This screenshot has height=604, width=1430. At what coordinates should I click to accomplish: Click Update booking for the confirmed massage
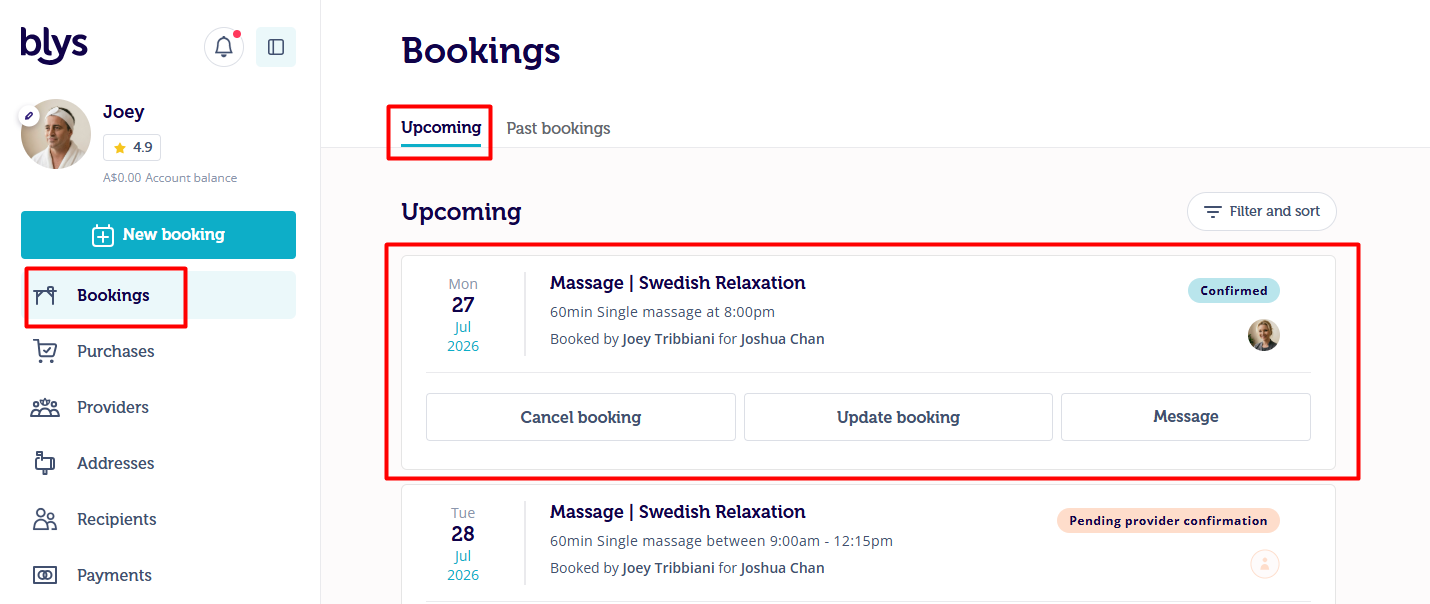point(898,417)
